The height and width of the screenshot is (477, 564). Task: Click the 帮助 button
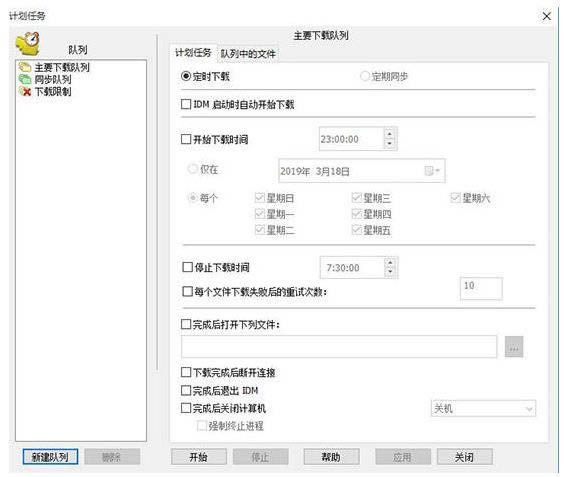331,457
